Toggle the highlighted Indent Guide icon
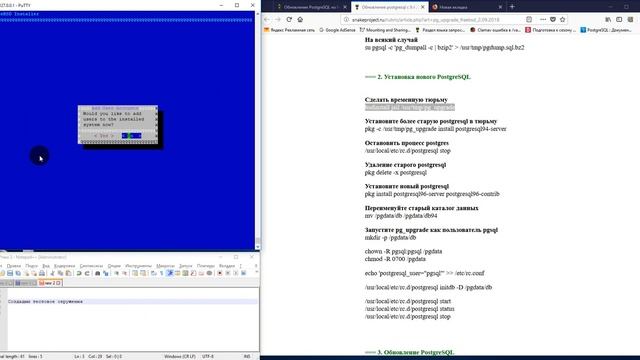Viewport: 640px width, 360px height. point(170,273)
